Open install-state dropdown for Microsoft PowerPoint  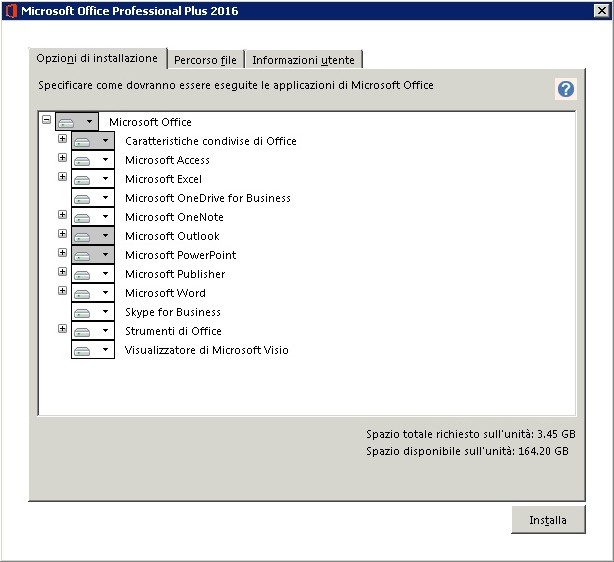coord(93,255)
